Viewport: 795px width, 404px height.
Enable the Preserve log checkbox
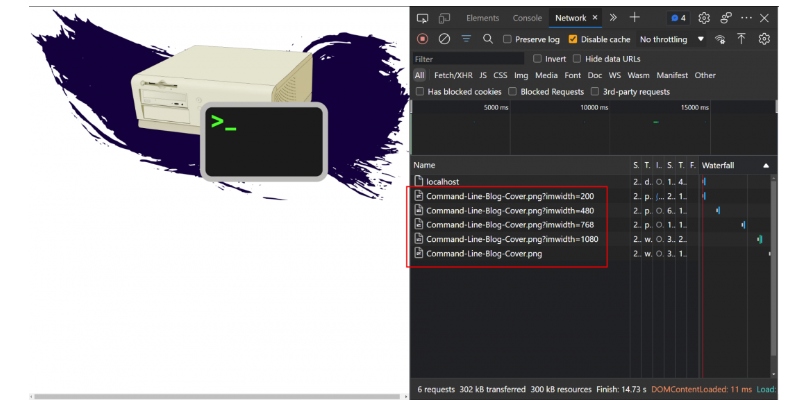coord(507,40)
